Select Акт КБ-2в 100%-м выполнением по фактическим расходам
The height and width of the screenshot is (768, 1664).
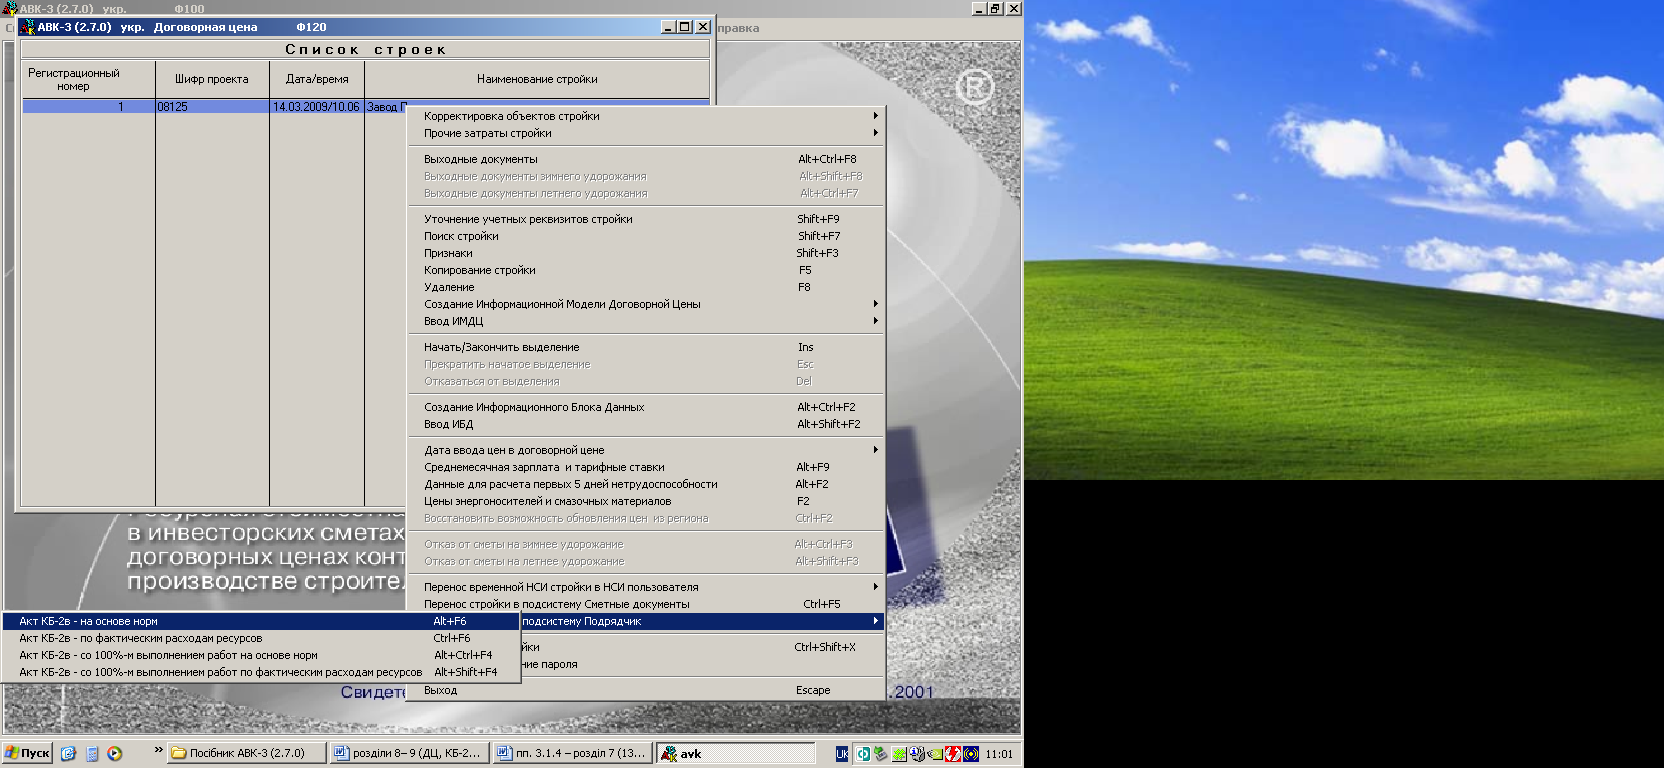click(x=261, y=672)
